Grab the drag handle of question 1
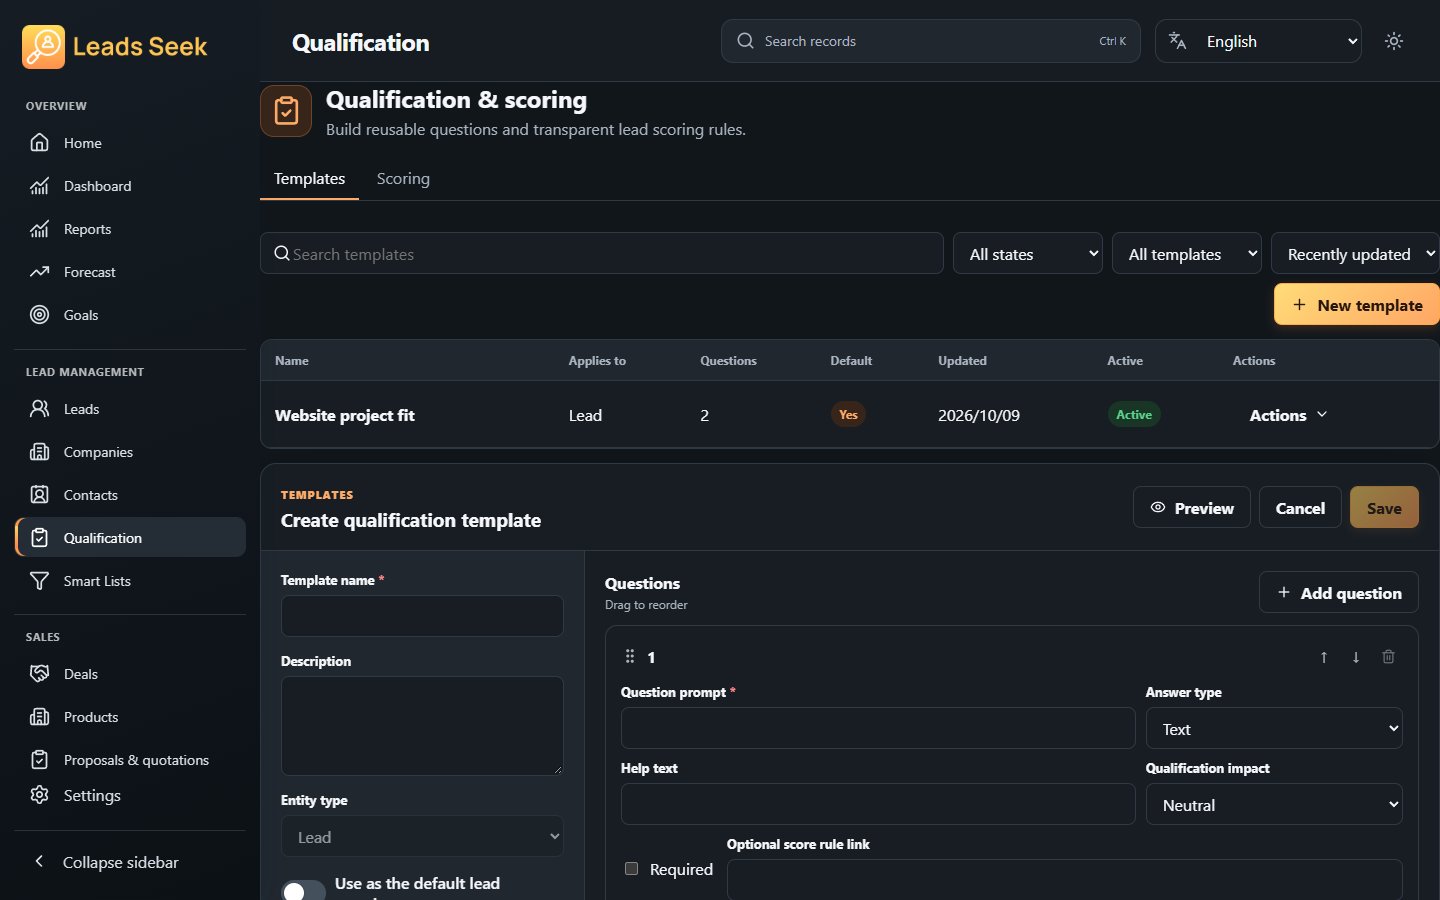The height and width of the screenshot is (900, 1440). click(x=630, y=657)
